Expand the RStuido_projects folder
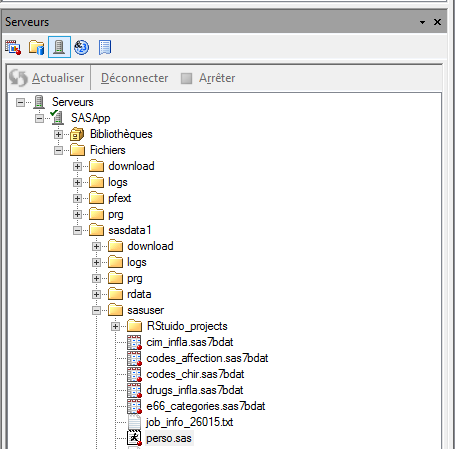The image size is (455, 449). click(x=115, y=326)
